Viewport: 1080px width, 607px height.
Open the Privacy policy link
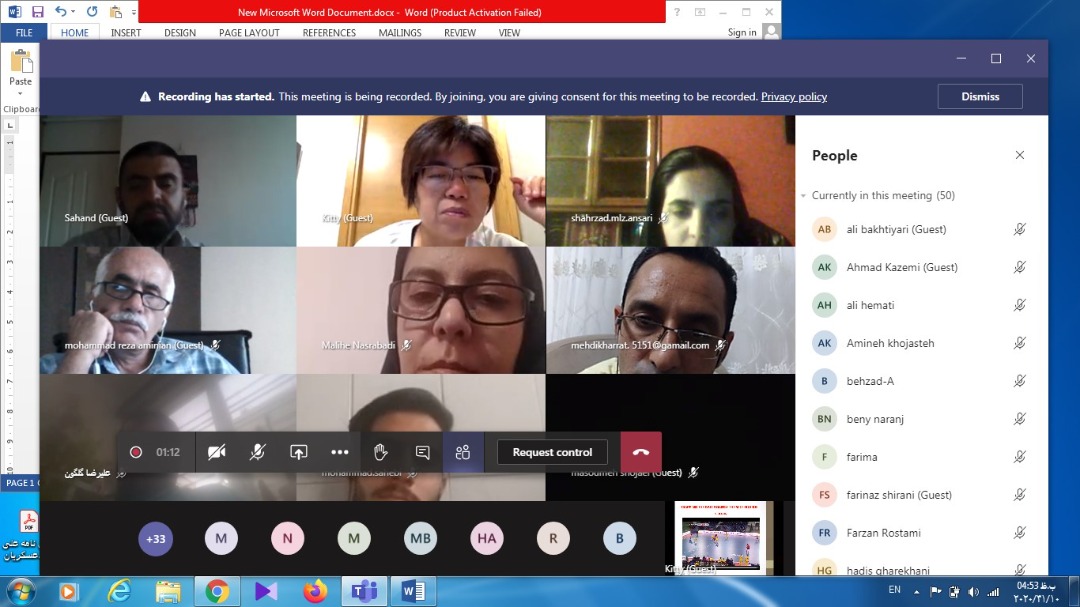tap(793, 96)
